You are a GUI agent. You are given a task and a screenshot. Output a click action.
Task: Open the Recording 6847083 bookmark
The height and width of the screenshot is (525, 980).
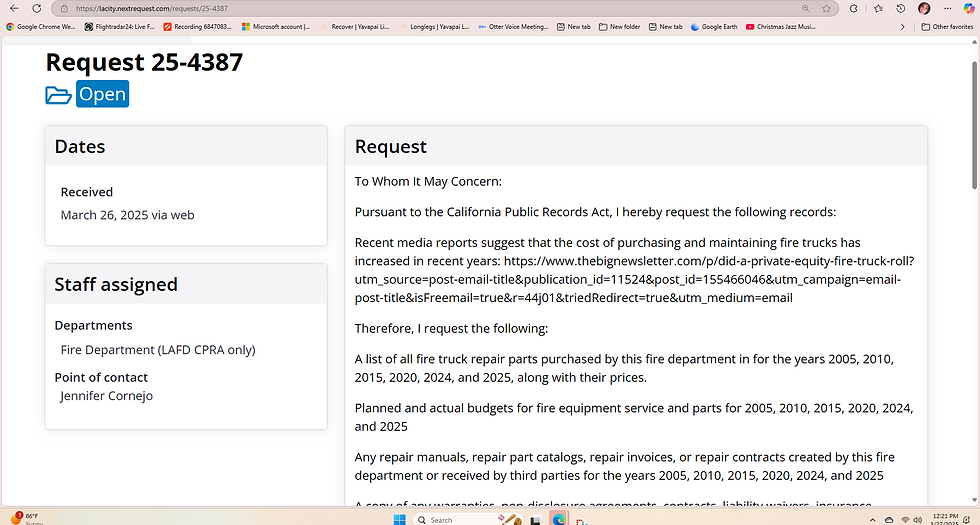point(198,27)
